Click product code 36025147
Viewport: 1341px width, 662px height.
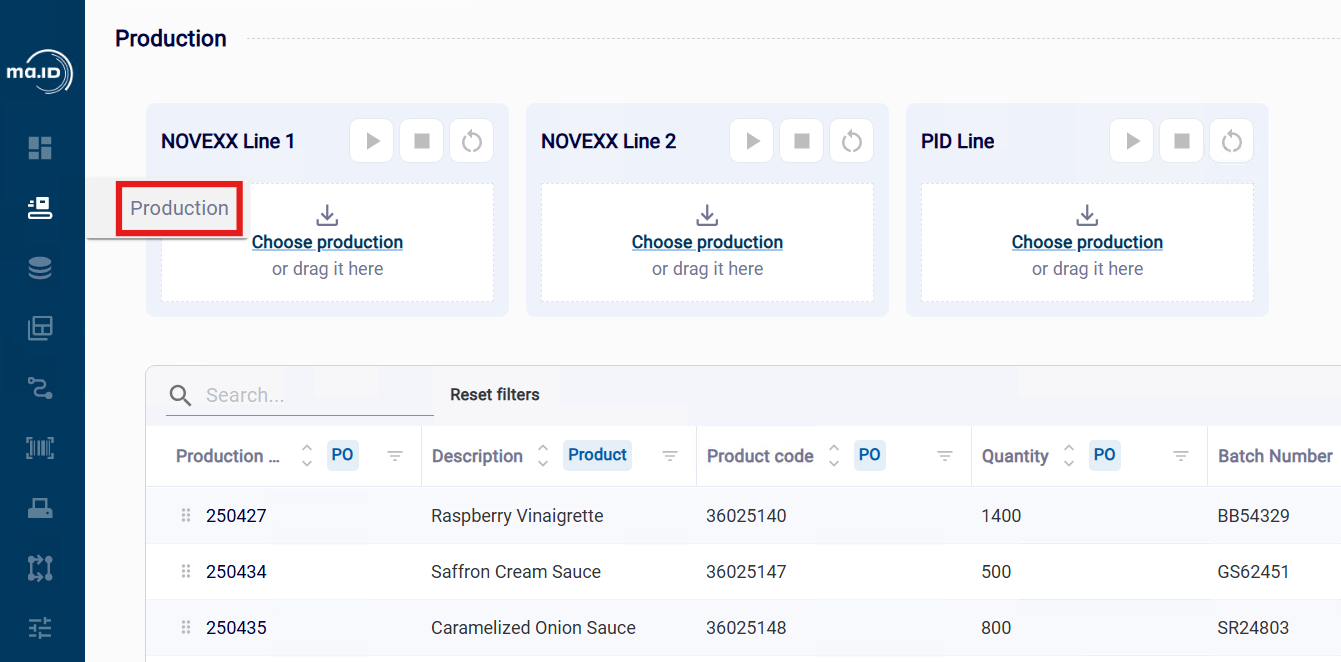pos(746,572)
